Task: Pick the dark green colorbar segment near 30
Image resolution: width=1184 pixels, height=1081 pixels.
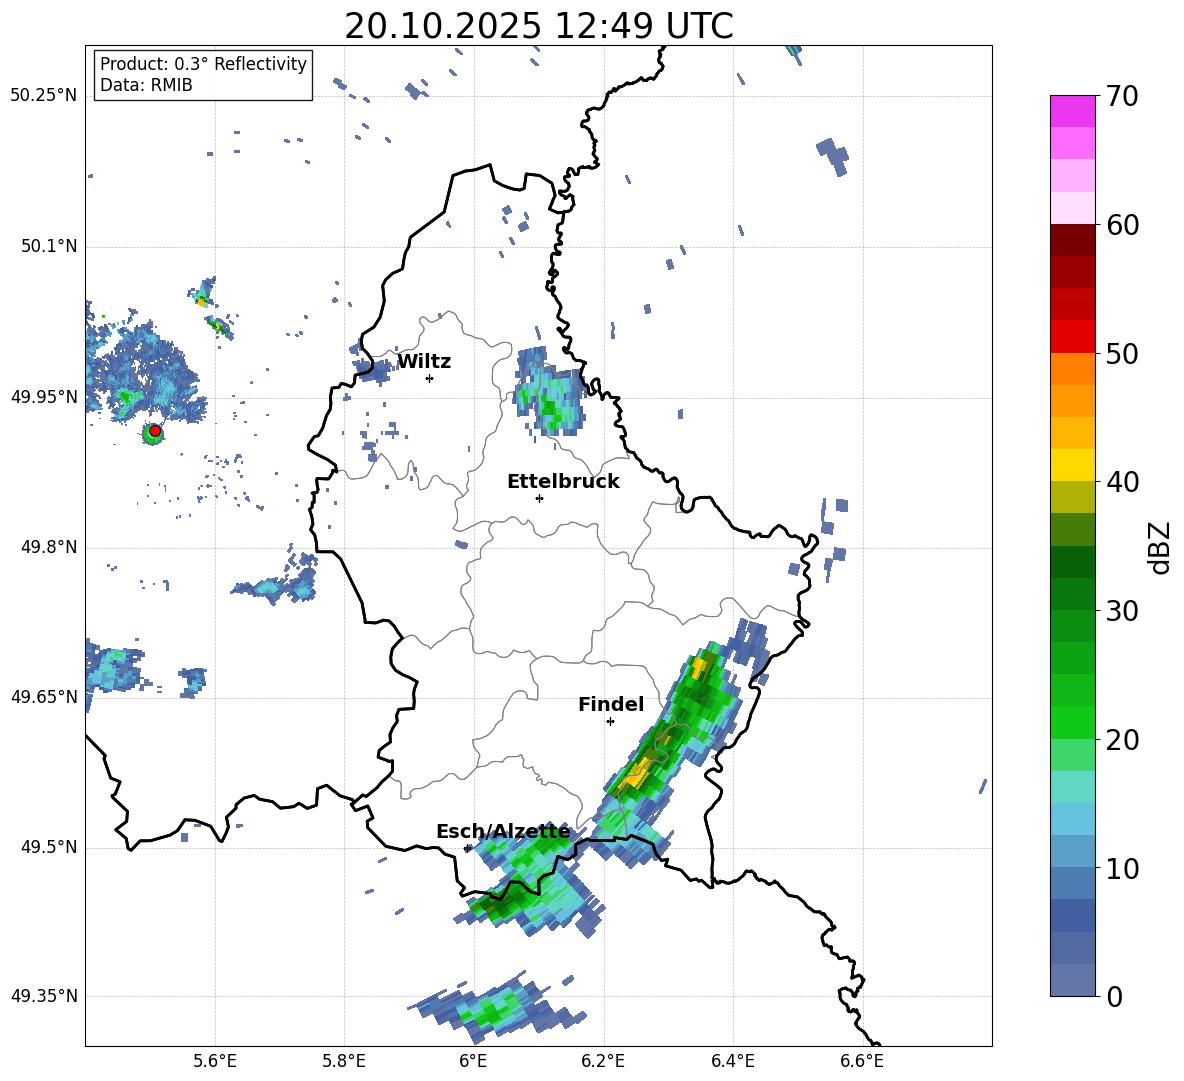Action: [x=1072, y=594]
